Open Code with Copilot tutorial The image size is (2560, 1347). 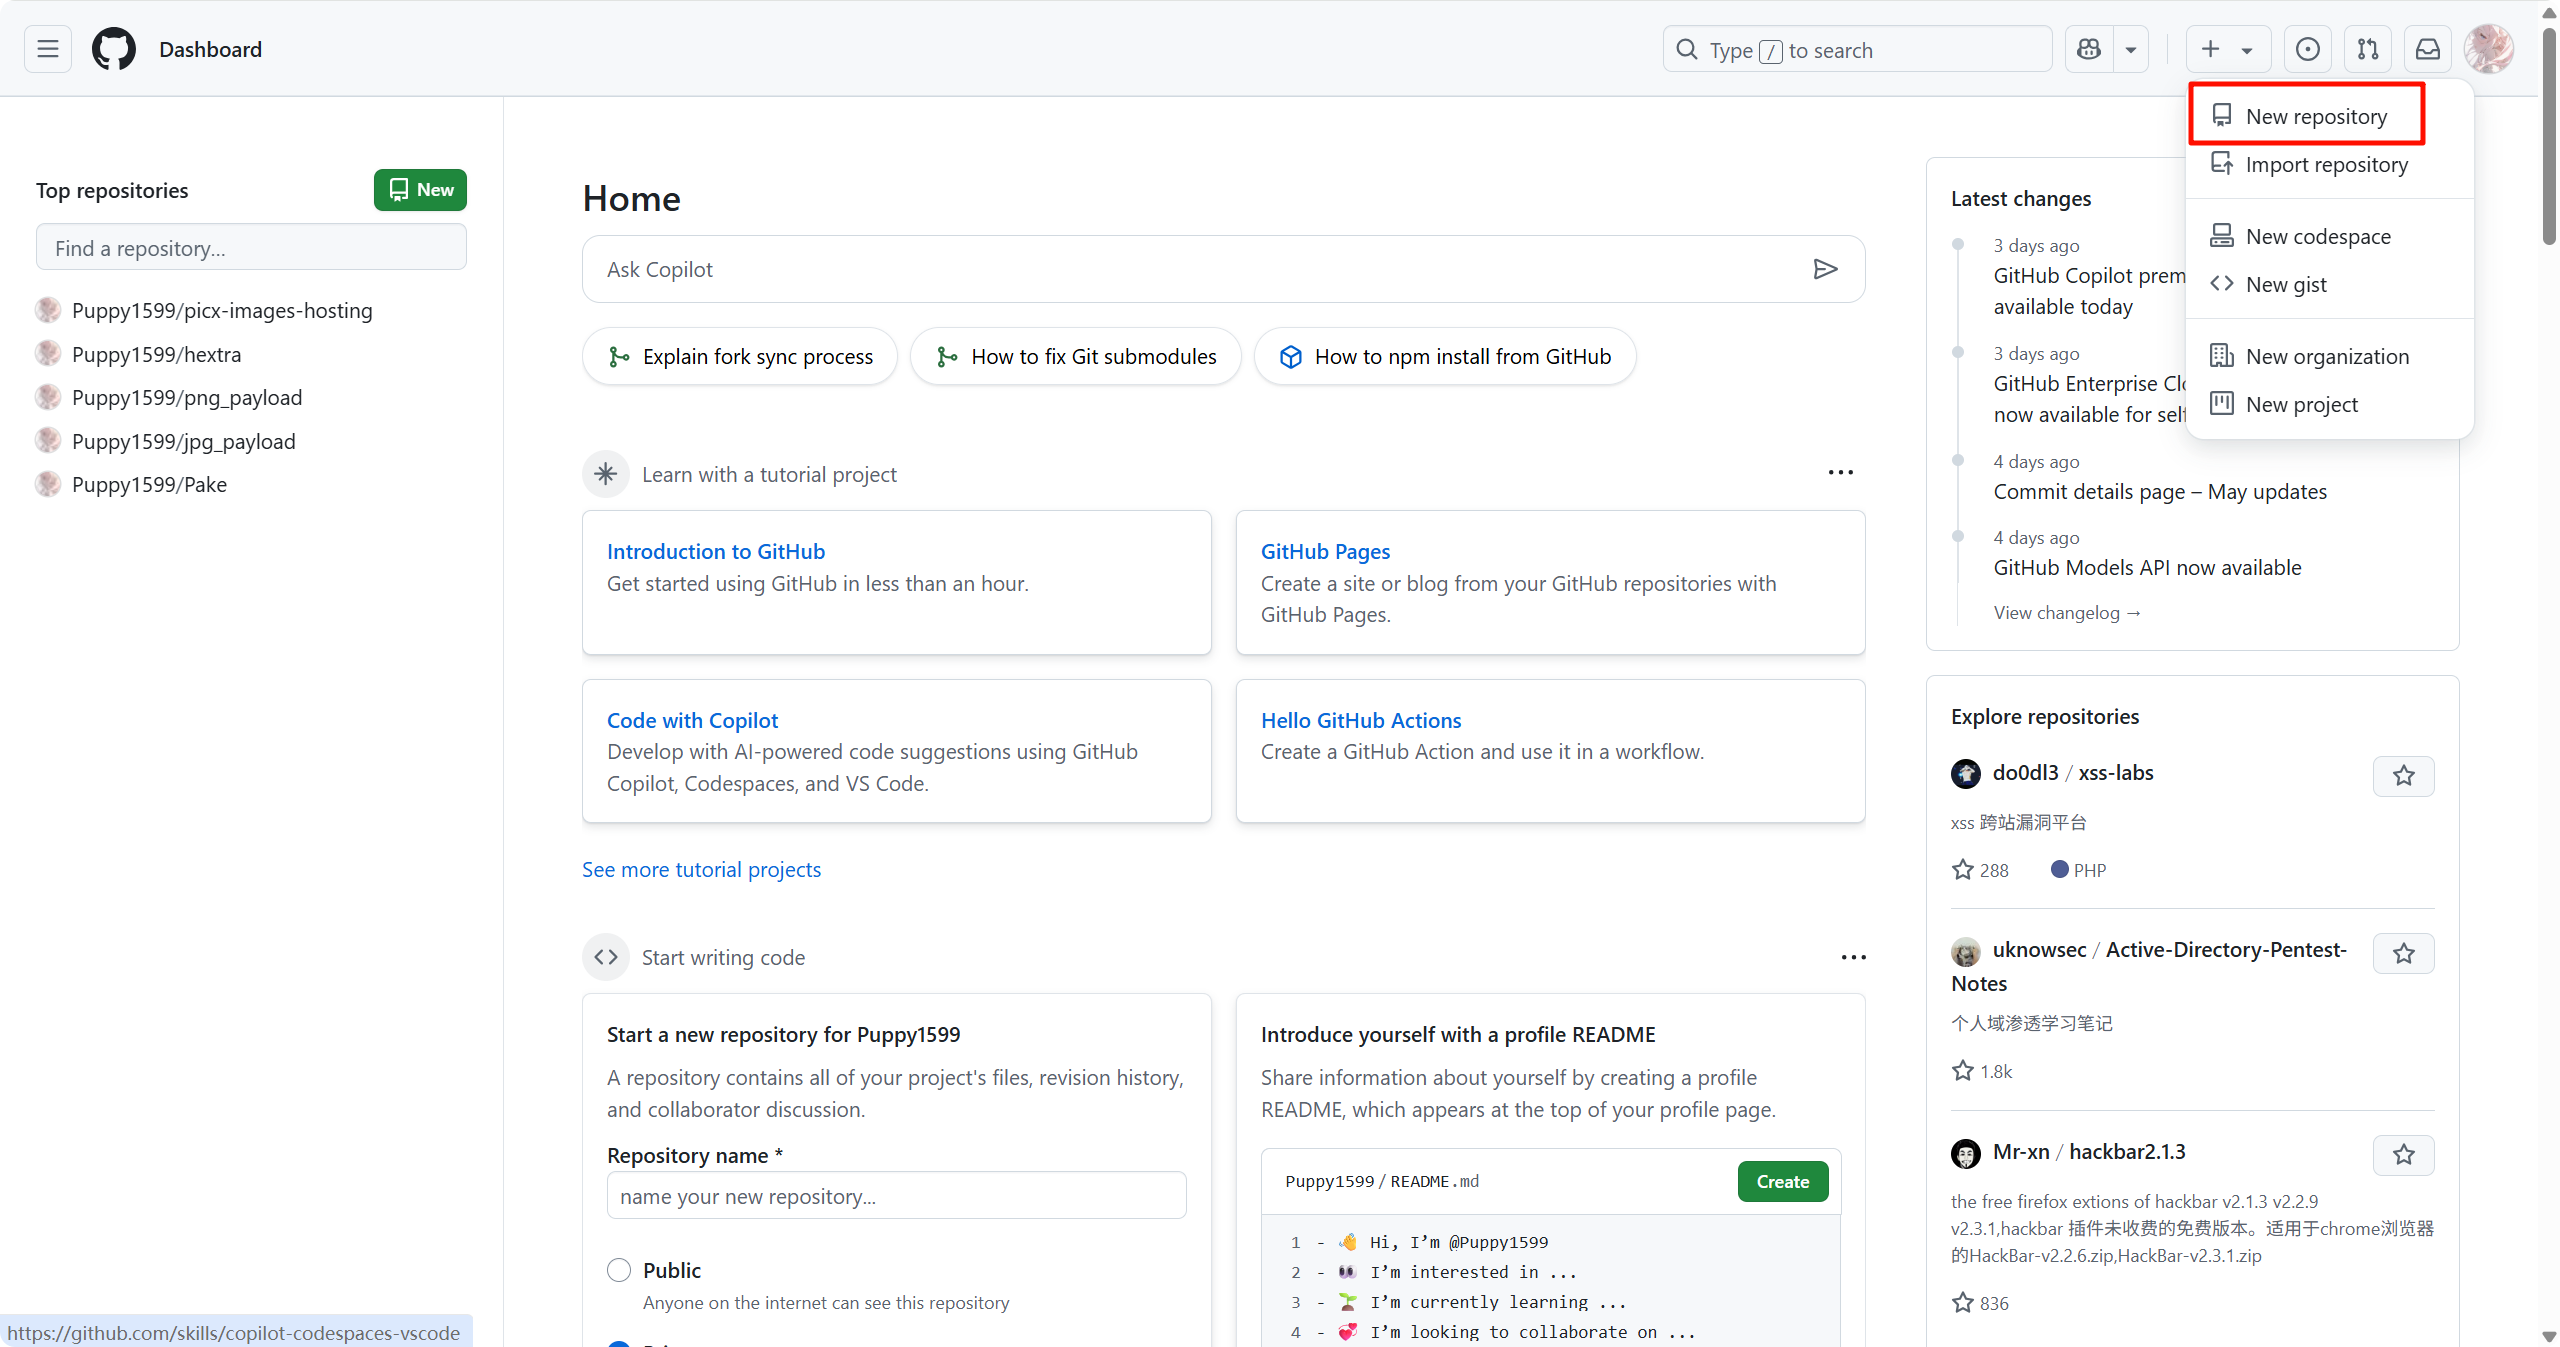click(x=692, y=720)
